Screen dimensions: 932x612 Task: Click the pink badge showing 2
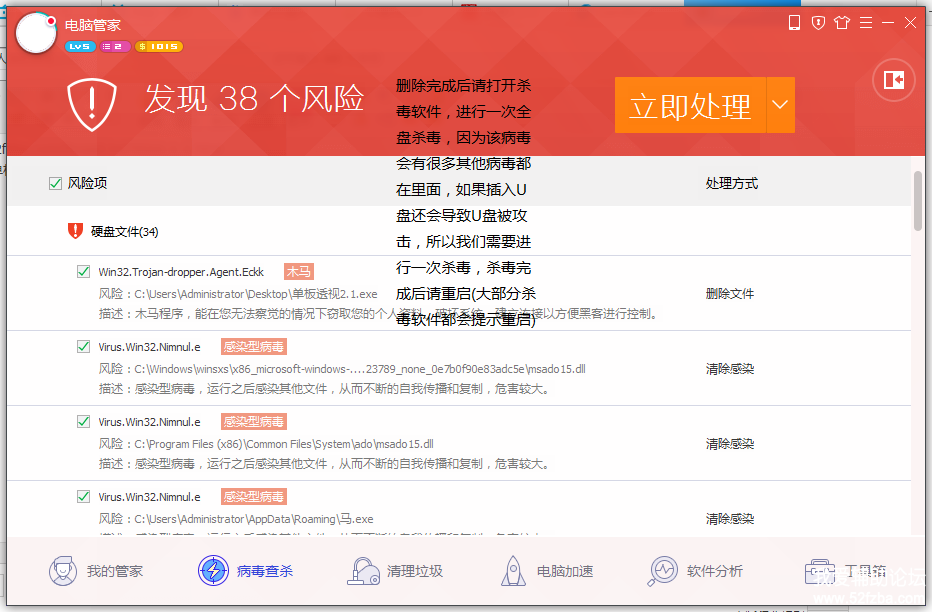[115, 46]
